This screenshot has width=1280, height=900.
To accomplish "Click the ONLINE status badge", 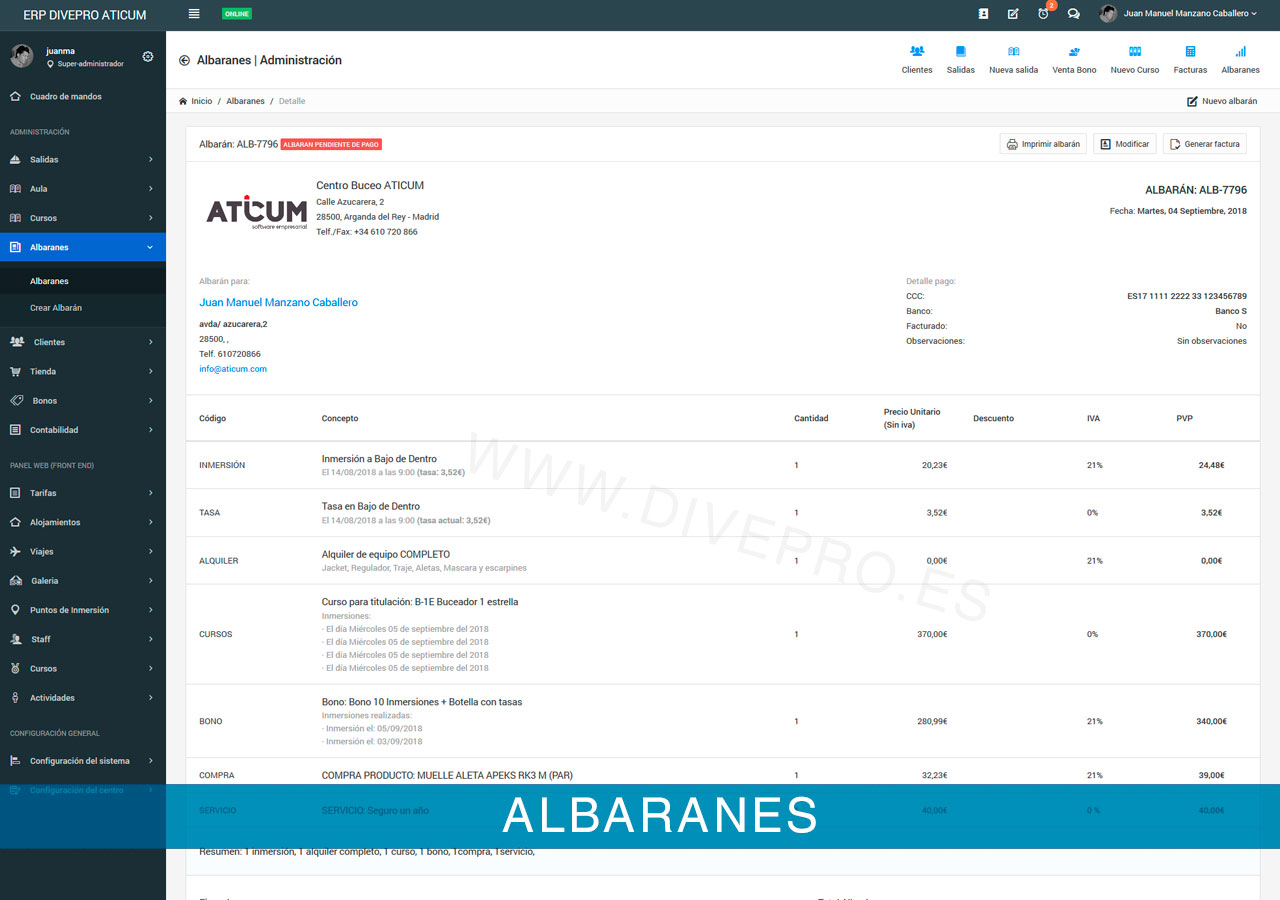I will 237,14.
